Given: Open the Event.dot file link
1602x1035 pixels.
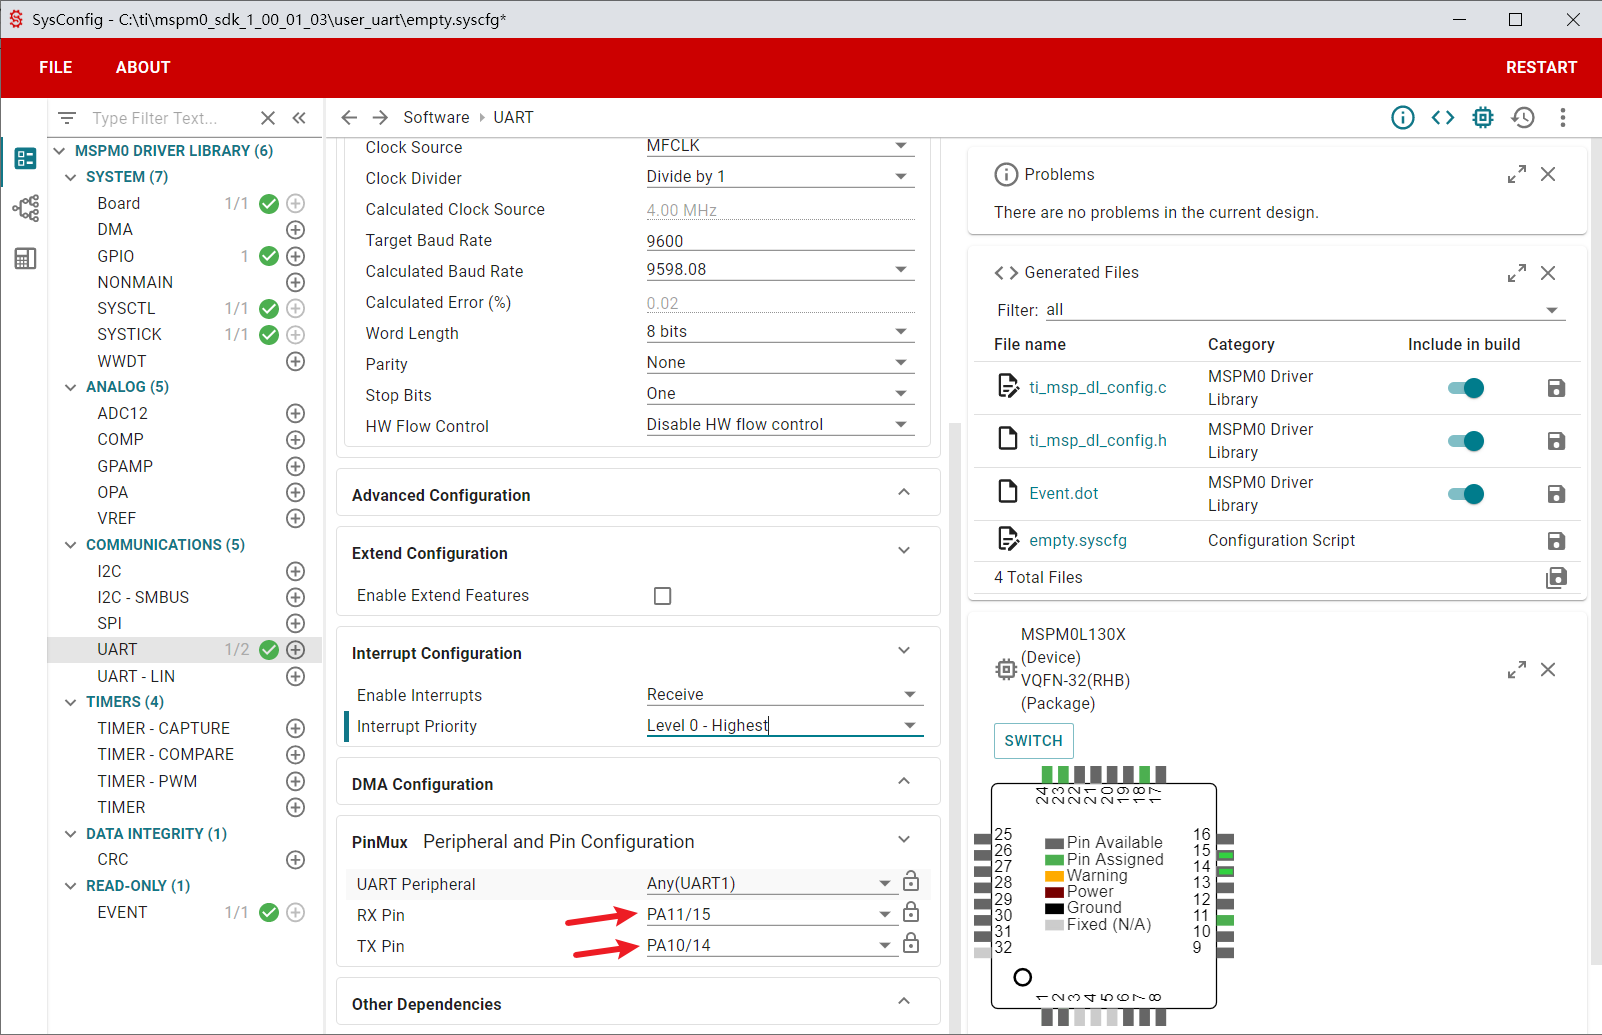Looking at the screenshot, I should click(x=1064, y=493).
